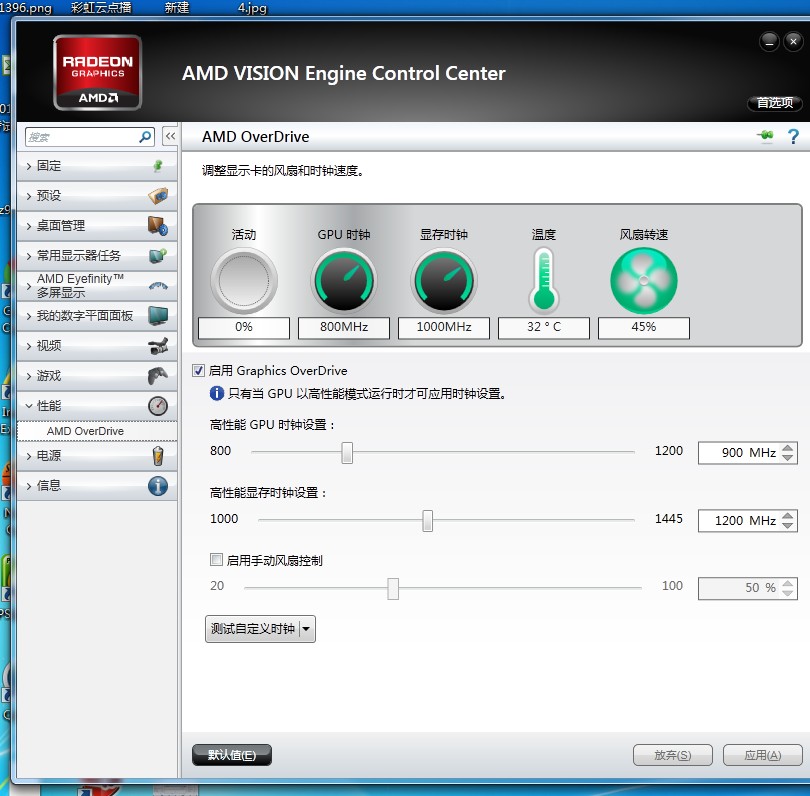Click the Radeon Graphics AMD logo
810x796 pixels.
[x=98, y=72]
